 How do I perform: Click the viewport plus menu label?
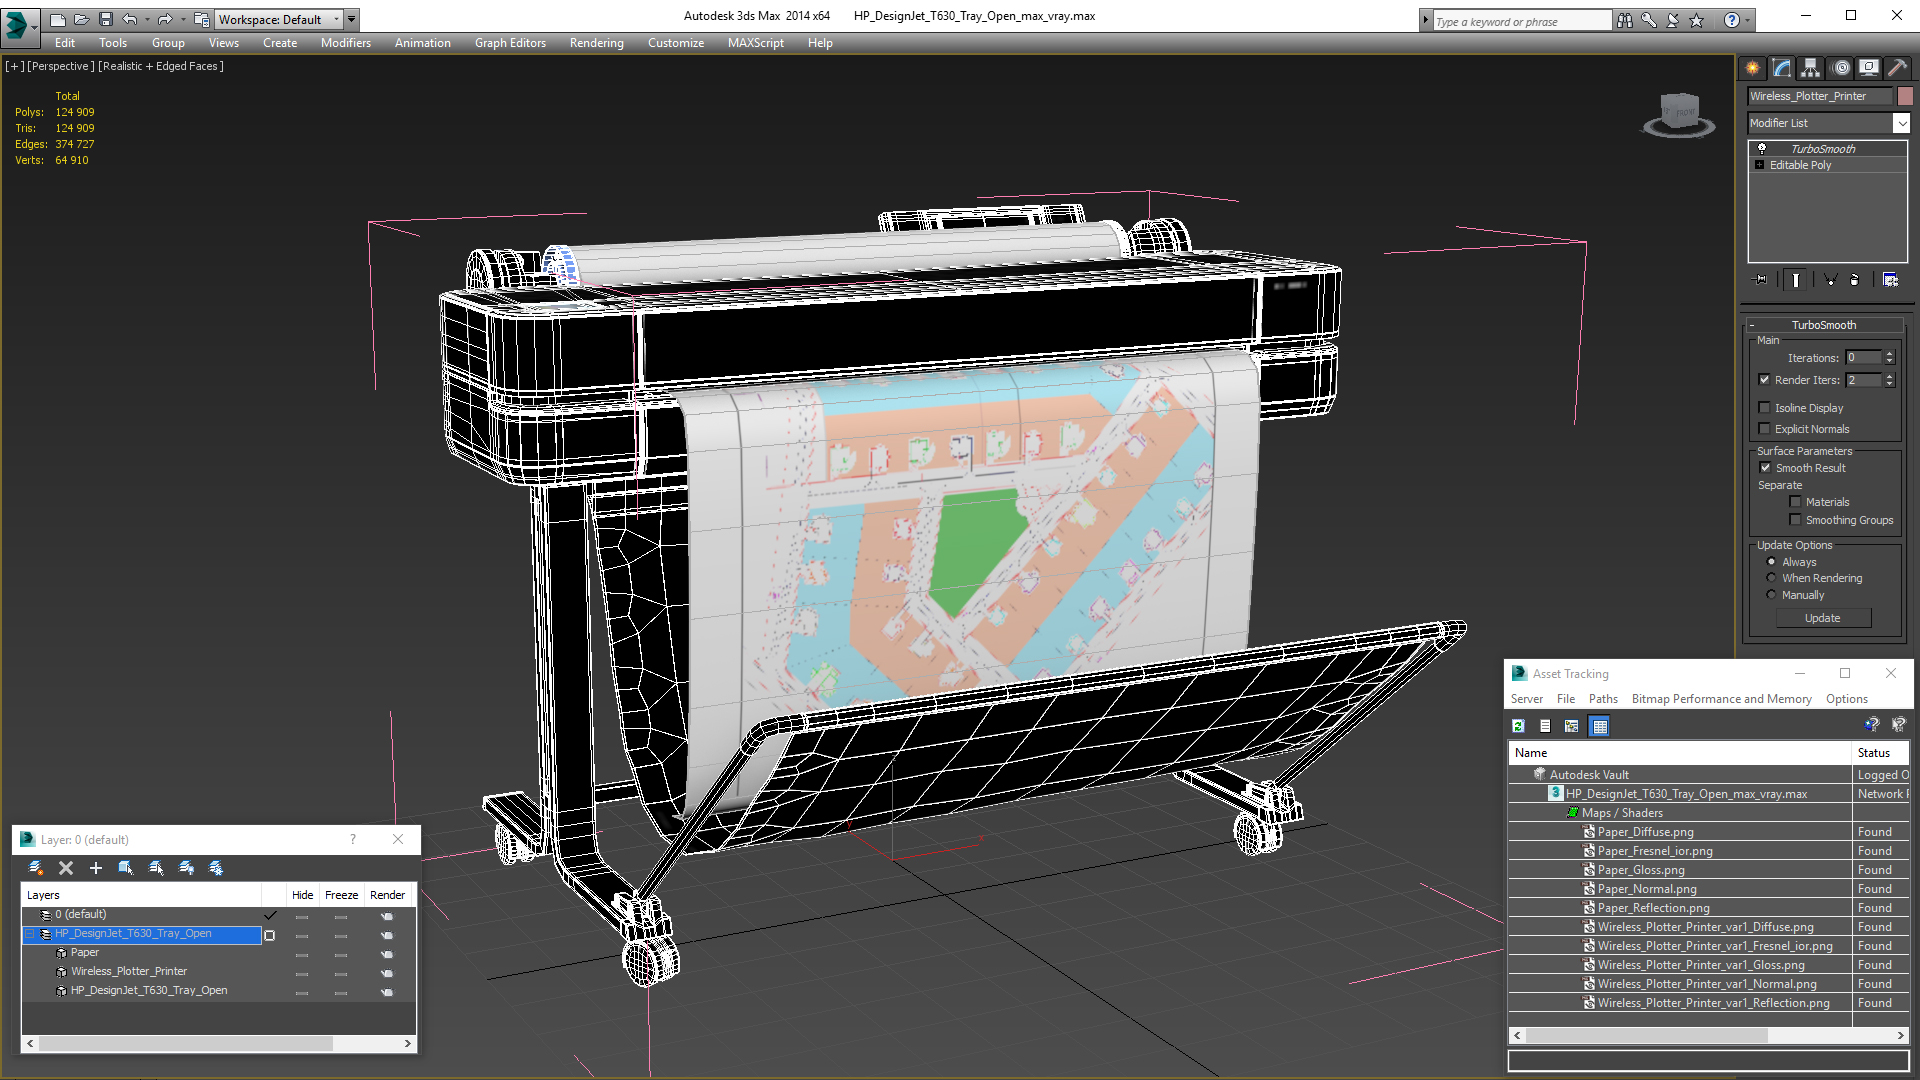click(14, 66)
